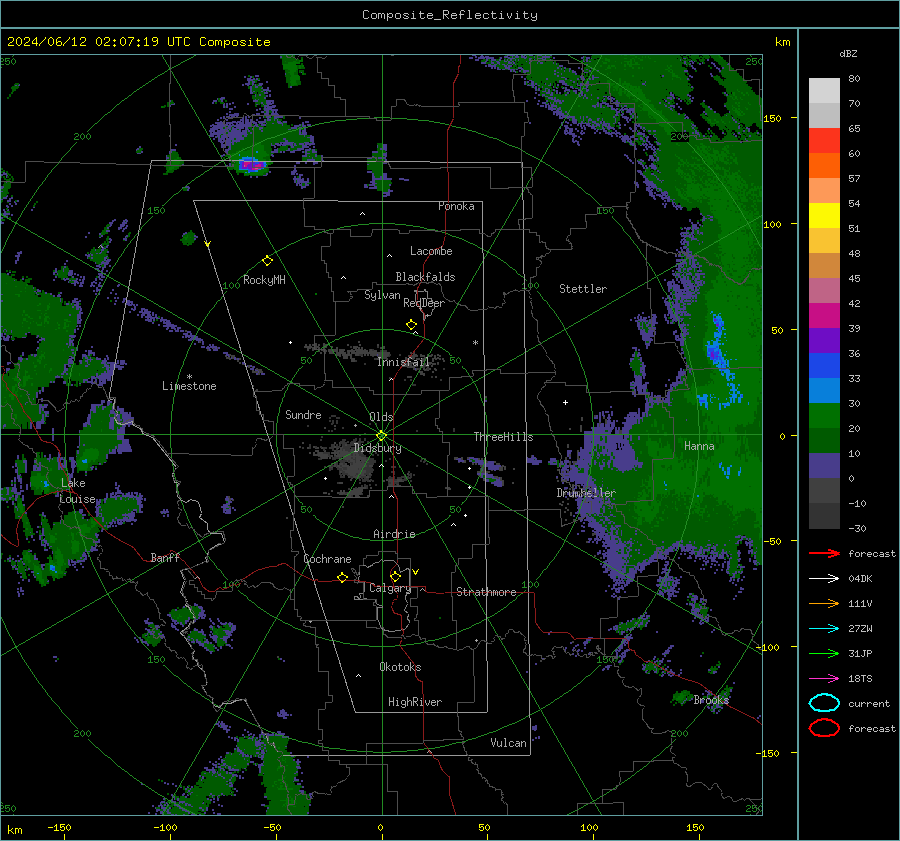900x841 pixels.
Task: Pick the magenta 42 dBZ swatch
Action: coord(824,315)
